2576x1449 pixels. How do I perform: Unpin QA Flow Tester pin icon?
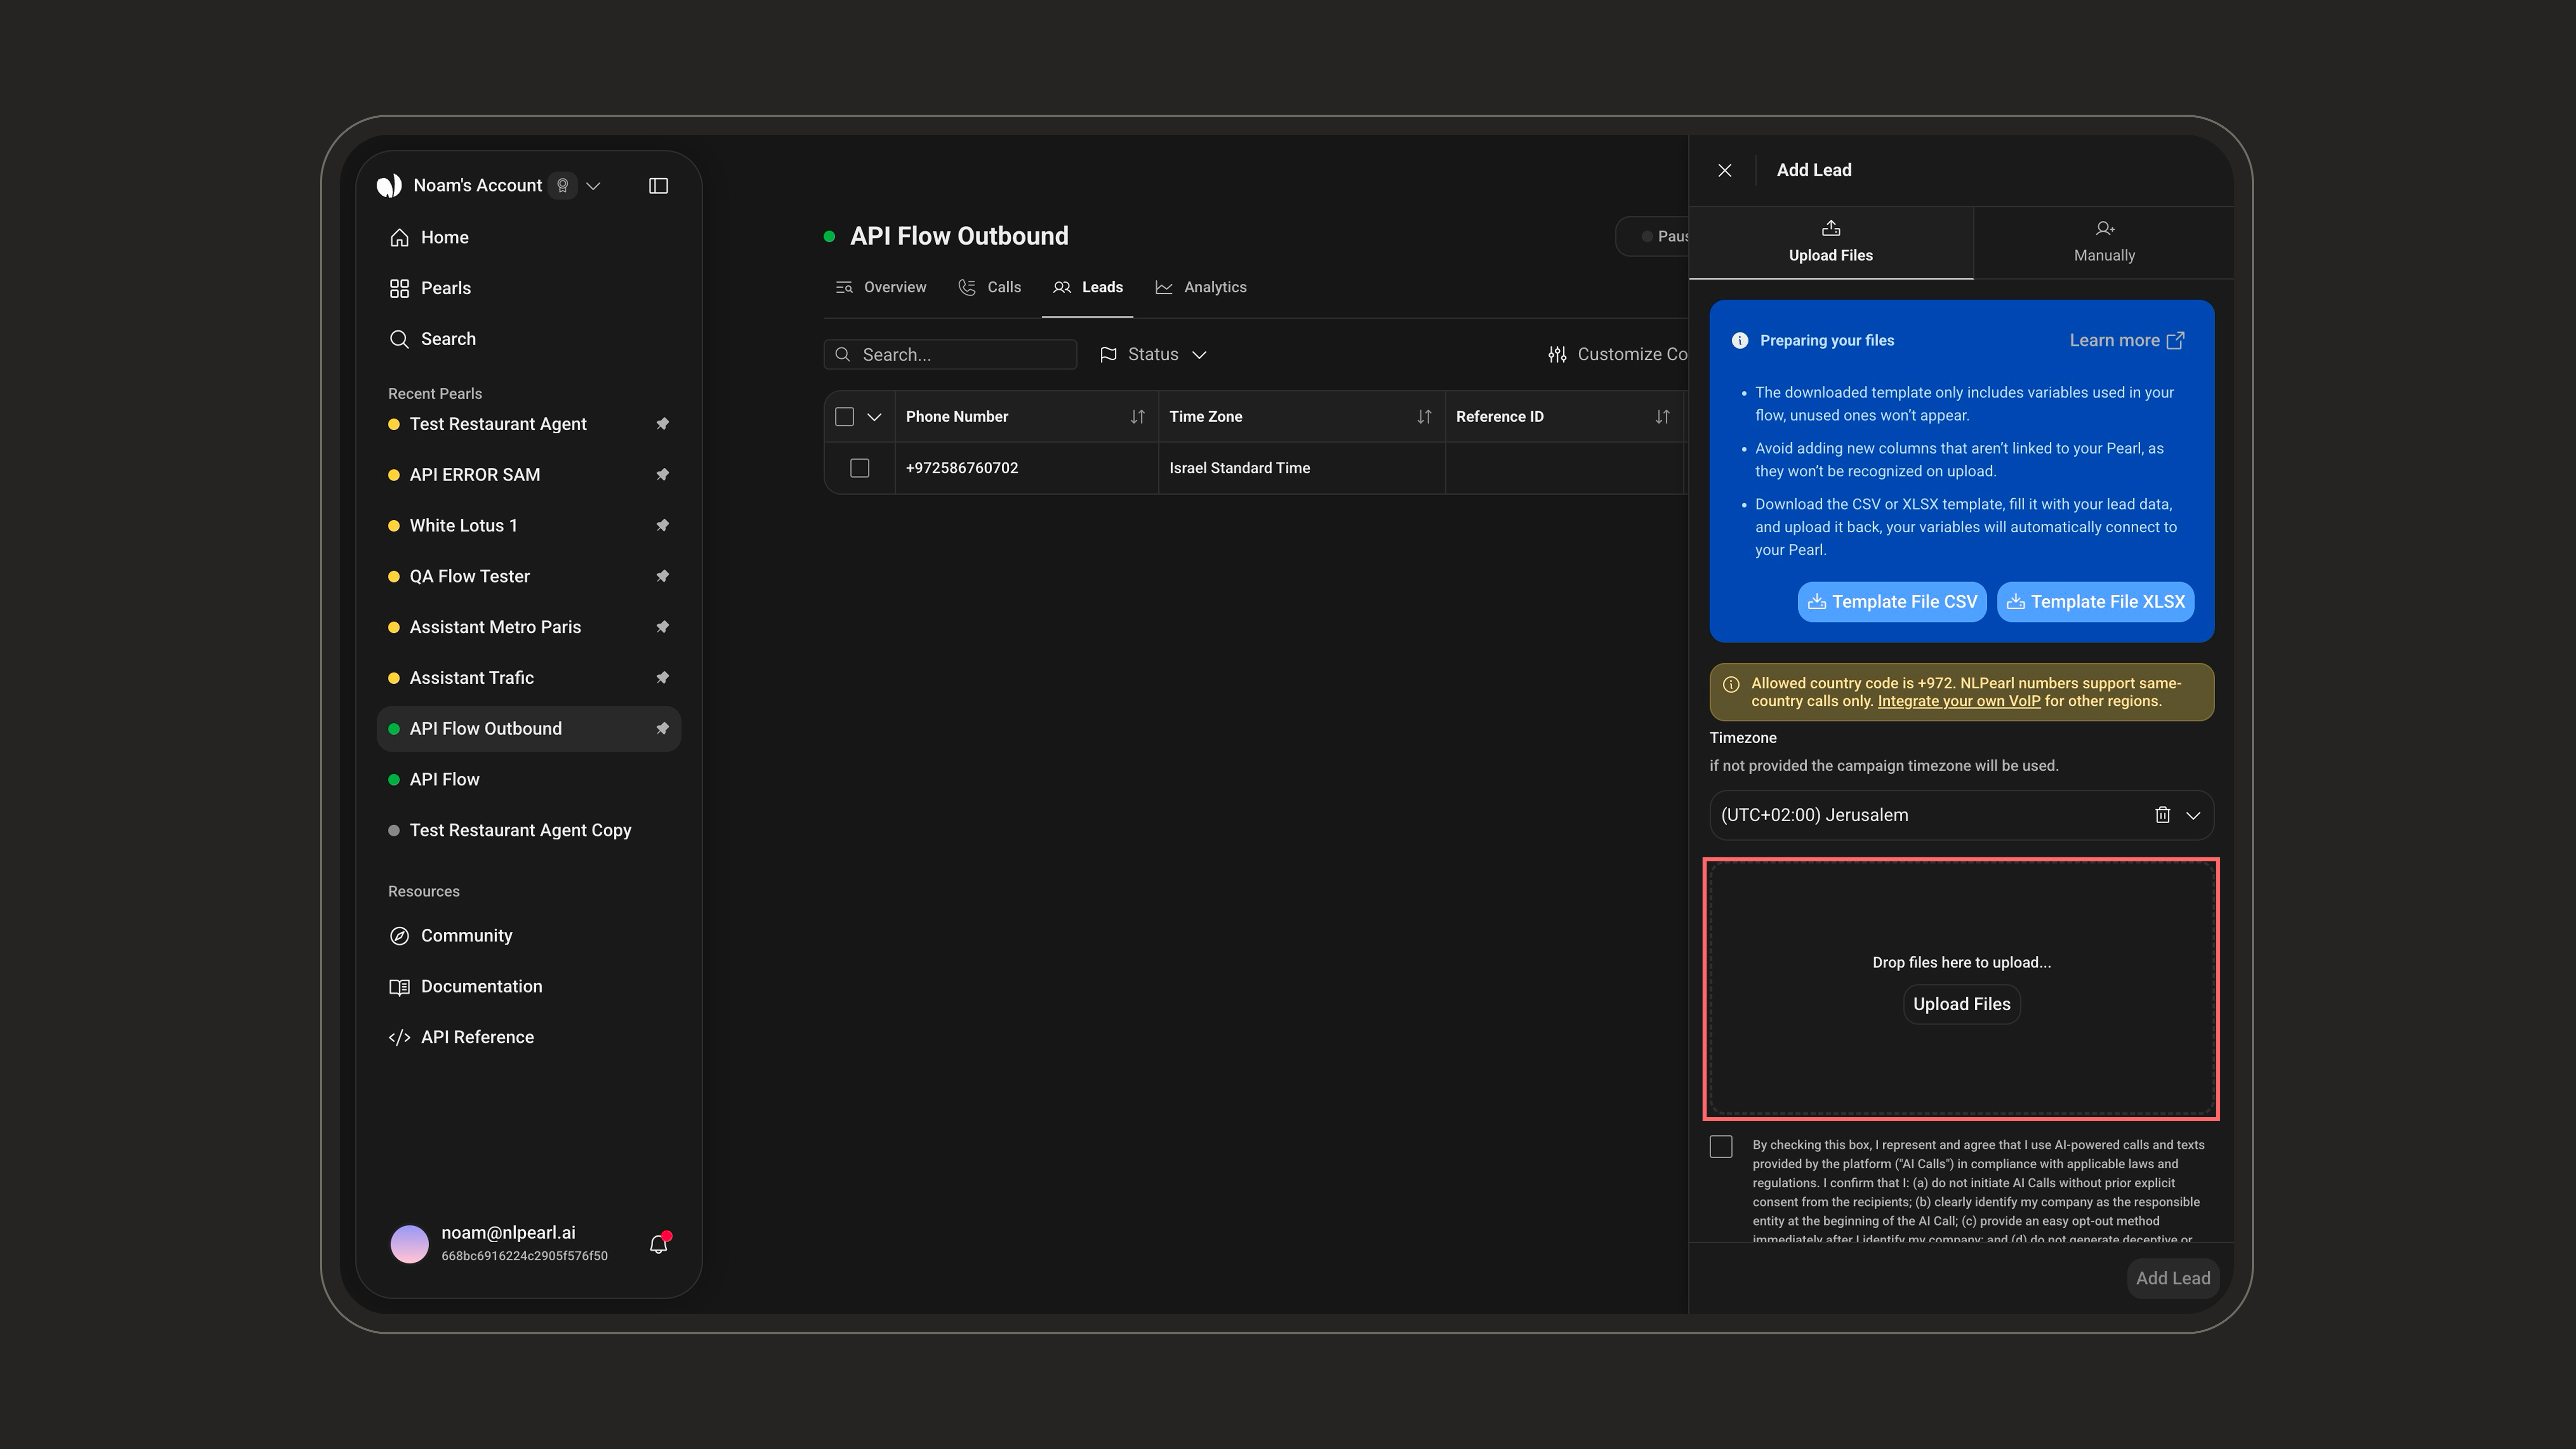[662, 576]
